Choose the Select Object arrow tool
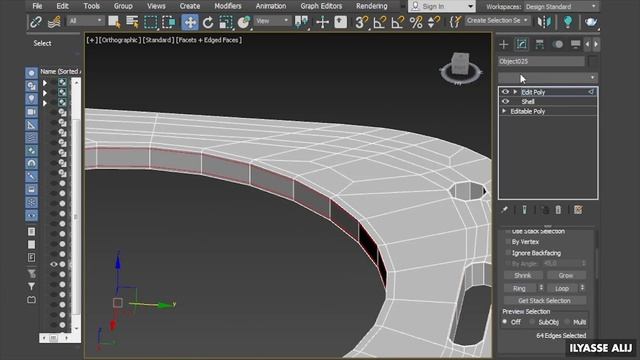Screen dimensions: 640x360 114,22
